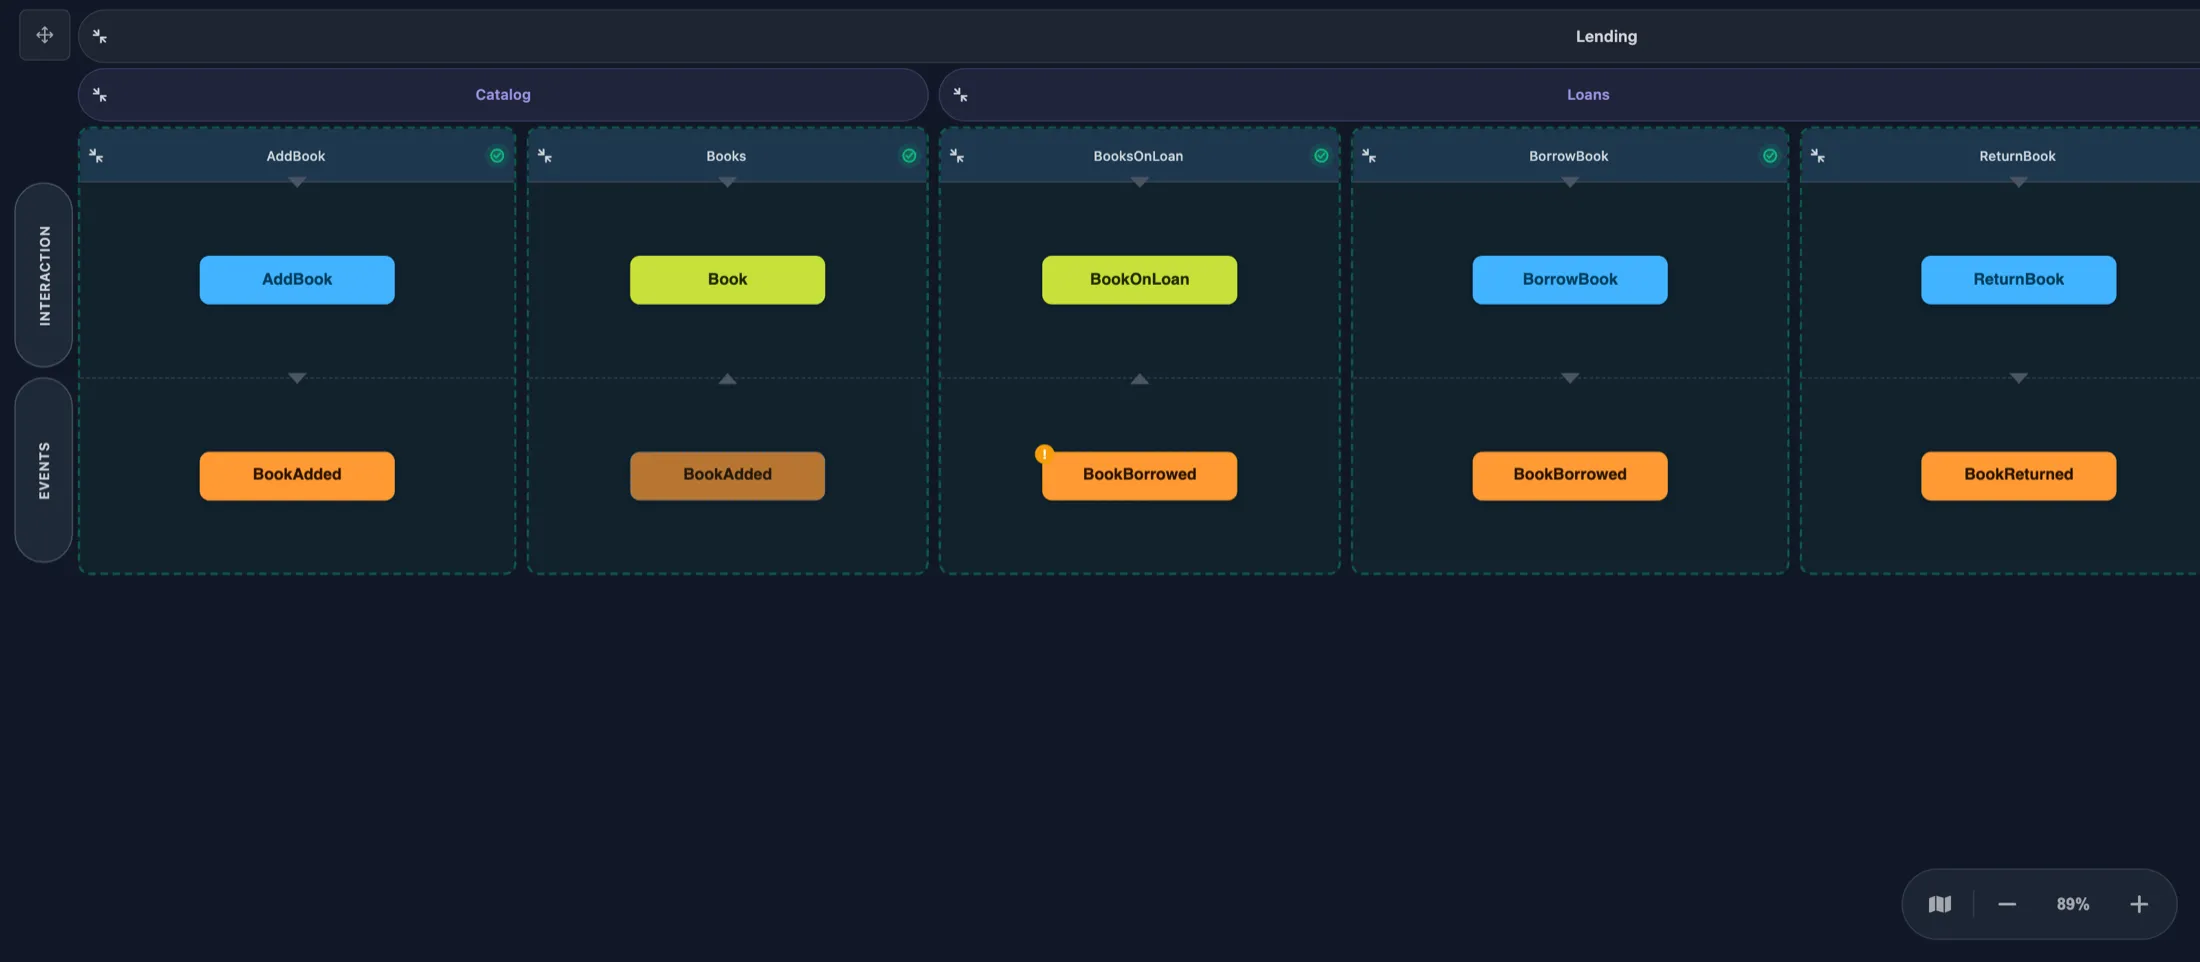
Task: Select the blue AddBook command node
Action: click(x=297, y=280)
